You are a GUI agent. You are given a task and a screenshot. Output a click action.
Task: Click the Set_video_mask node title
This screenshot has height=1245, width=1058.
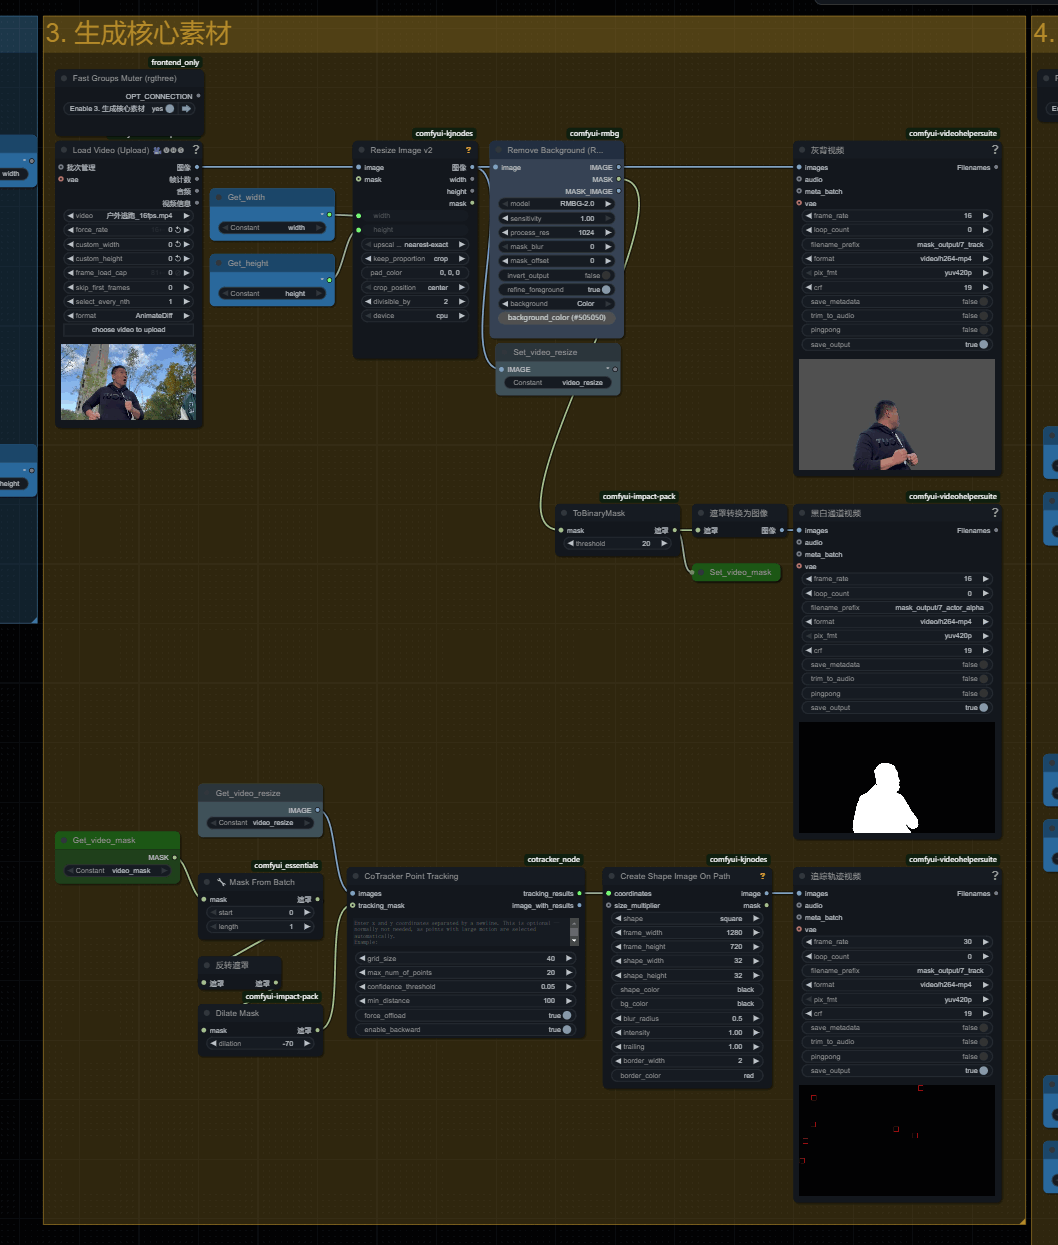click(740, 573)
